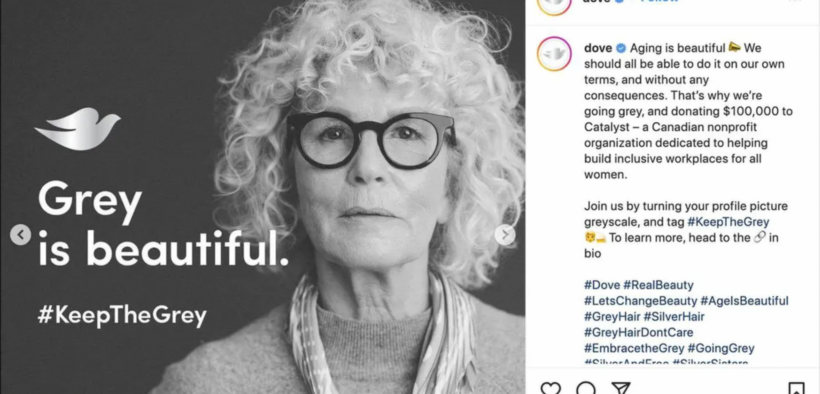Like the post with the heart icon
Viewport: 820px width, 394px height.
coord(550,388)
